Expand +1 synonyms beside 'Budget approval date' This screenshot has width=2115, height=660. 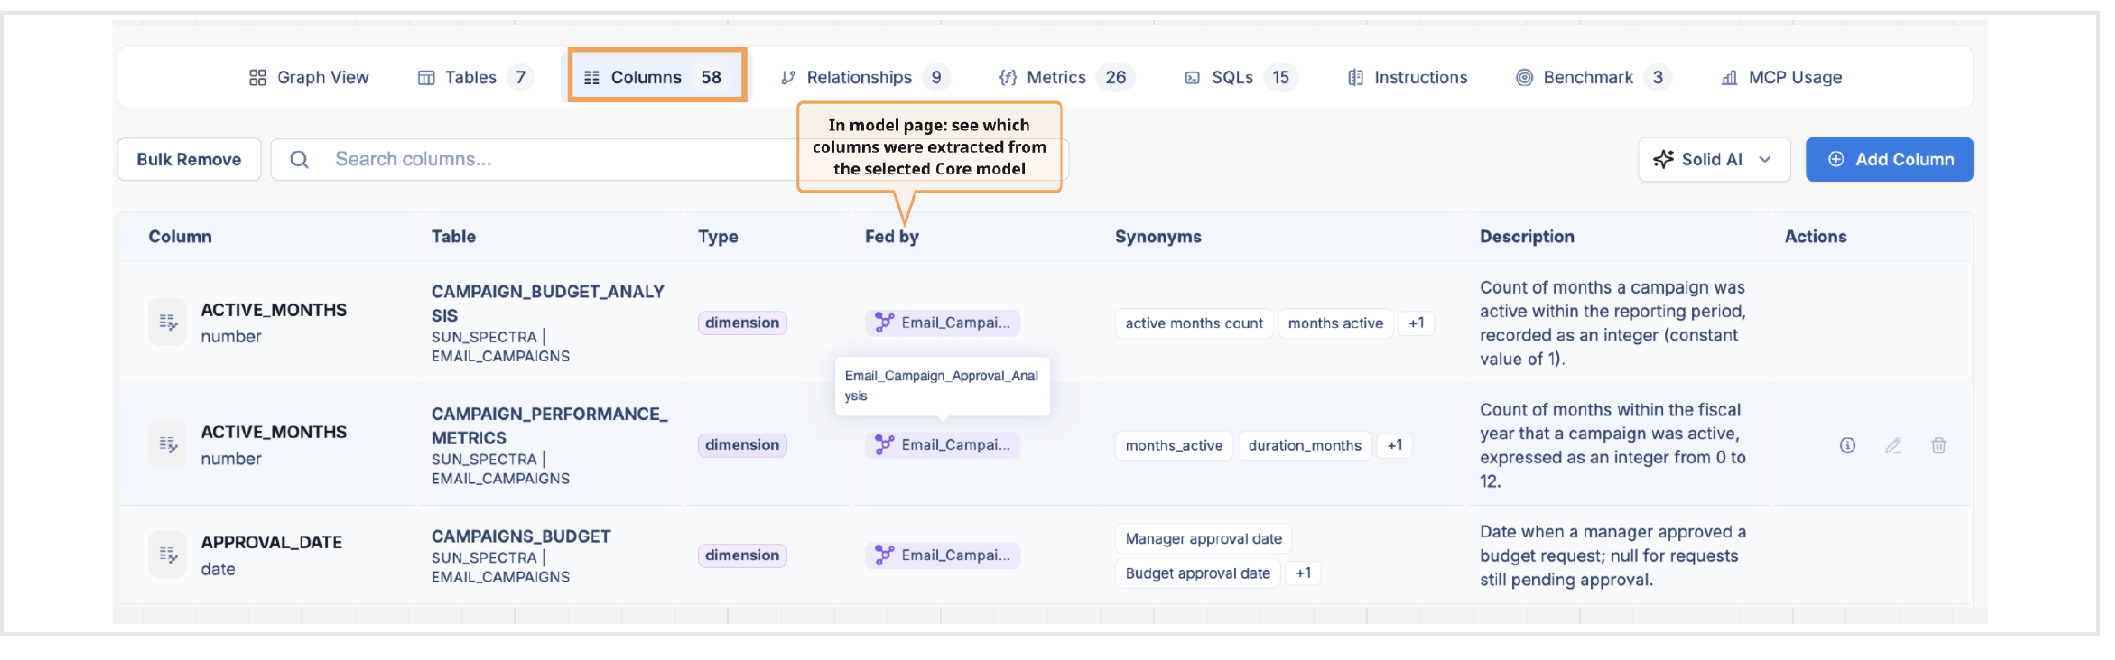[1303, 573]
